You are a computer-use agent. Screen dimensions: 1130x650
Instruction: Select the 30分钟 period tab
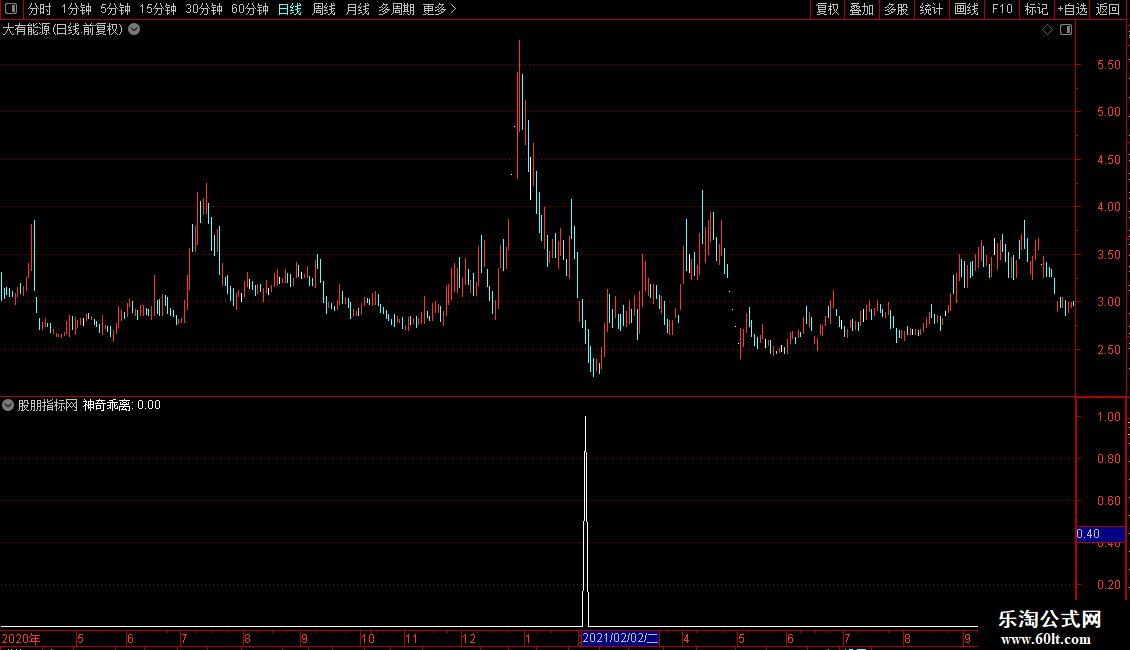204,9
